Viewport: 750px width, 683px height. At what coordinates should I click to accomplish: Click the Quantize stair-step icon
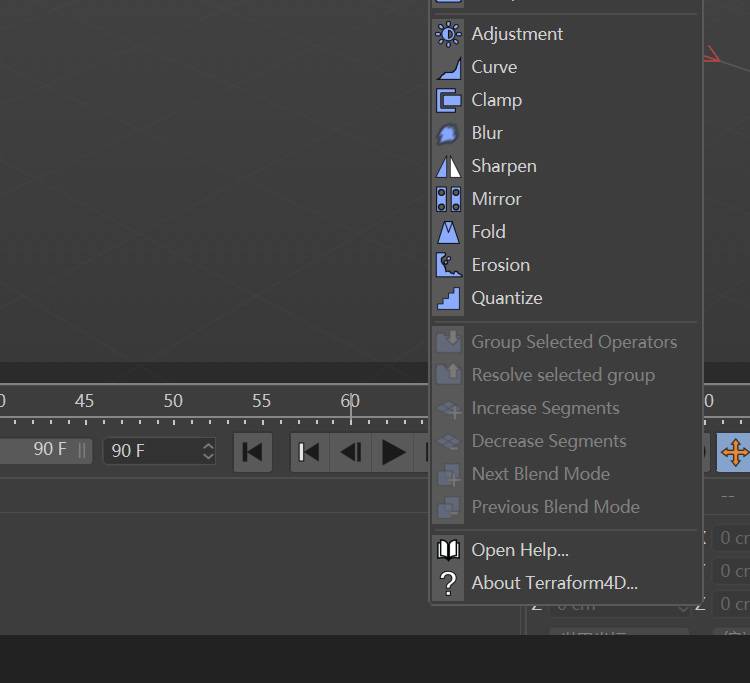coord(448,298)
